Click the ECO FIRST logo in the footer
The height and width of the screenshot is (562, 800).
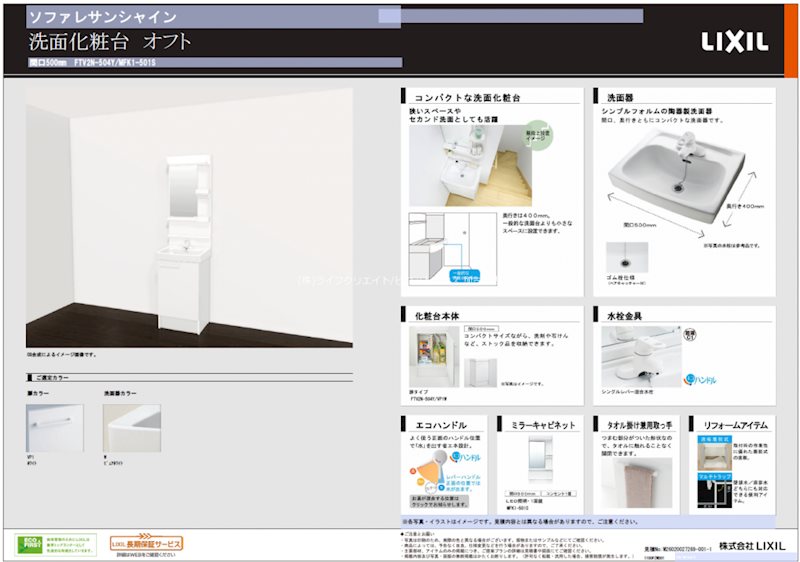tap(30, 544)
